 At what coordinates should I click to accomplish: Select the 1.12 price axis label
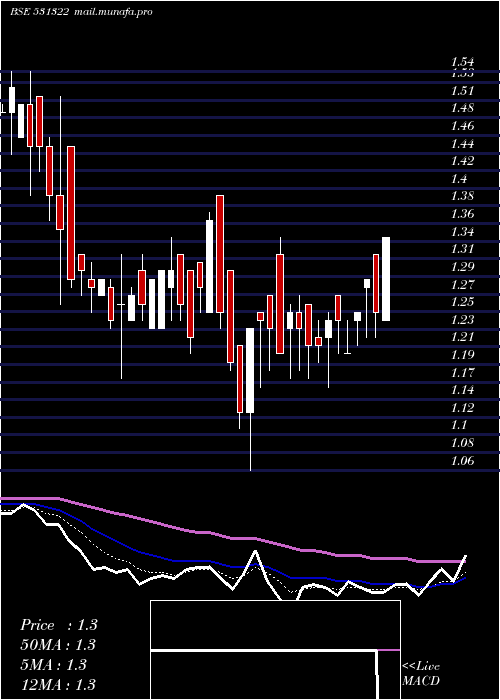[462, 408]
